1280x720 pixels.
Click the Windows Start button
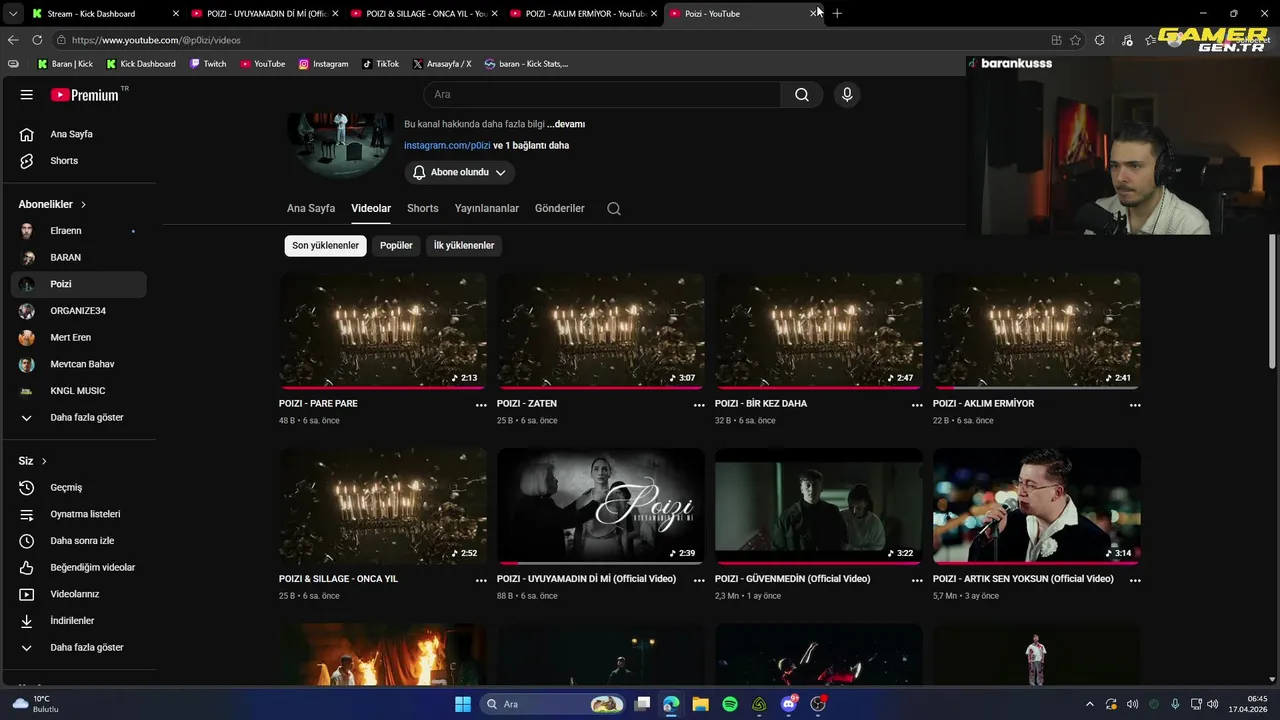463,704
